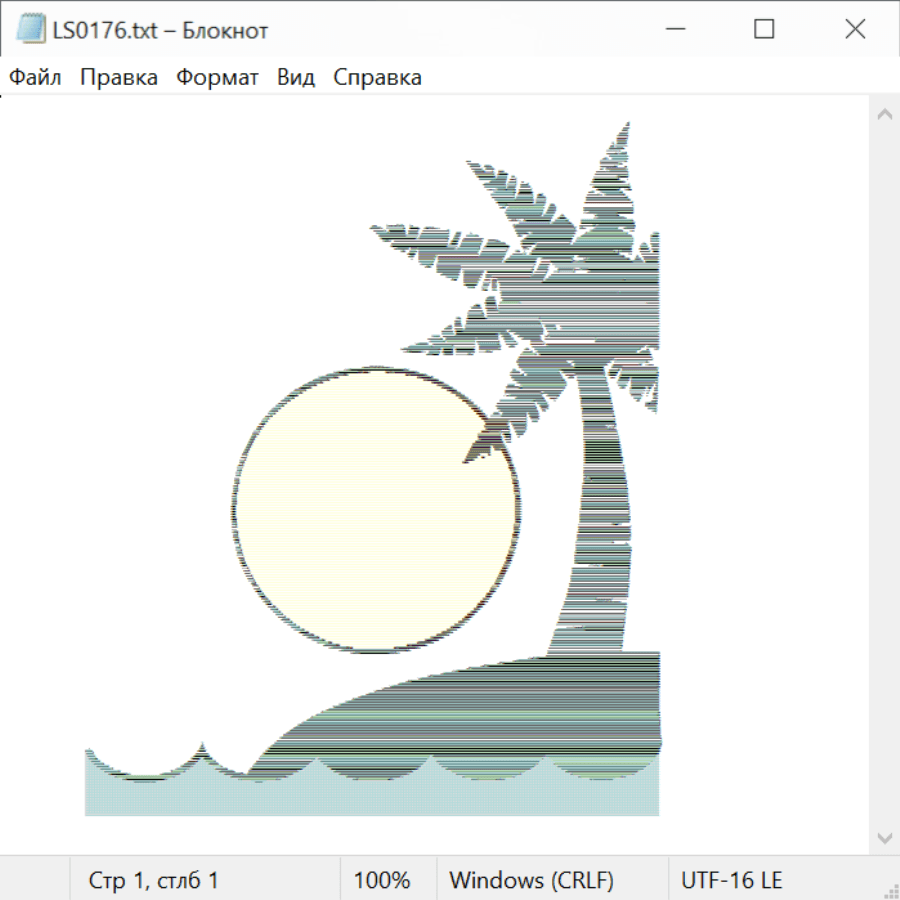900x900 pixels.
Task: Click the scroll up arrow
Action: click(884, 115)
